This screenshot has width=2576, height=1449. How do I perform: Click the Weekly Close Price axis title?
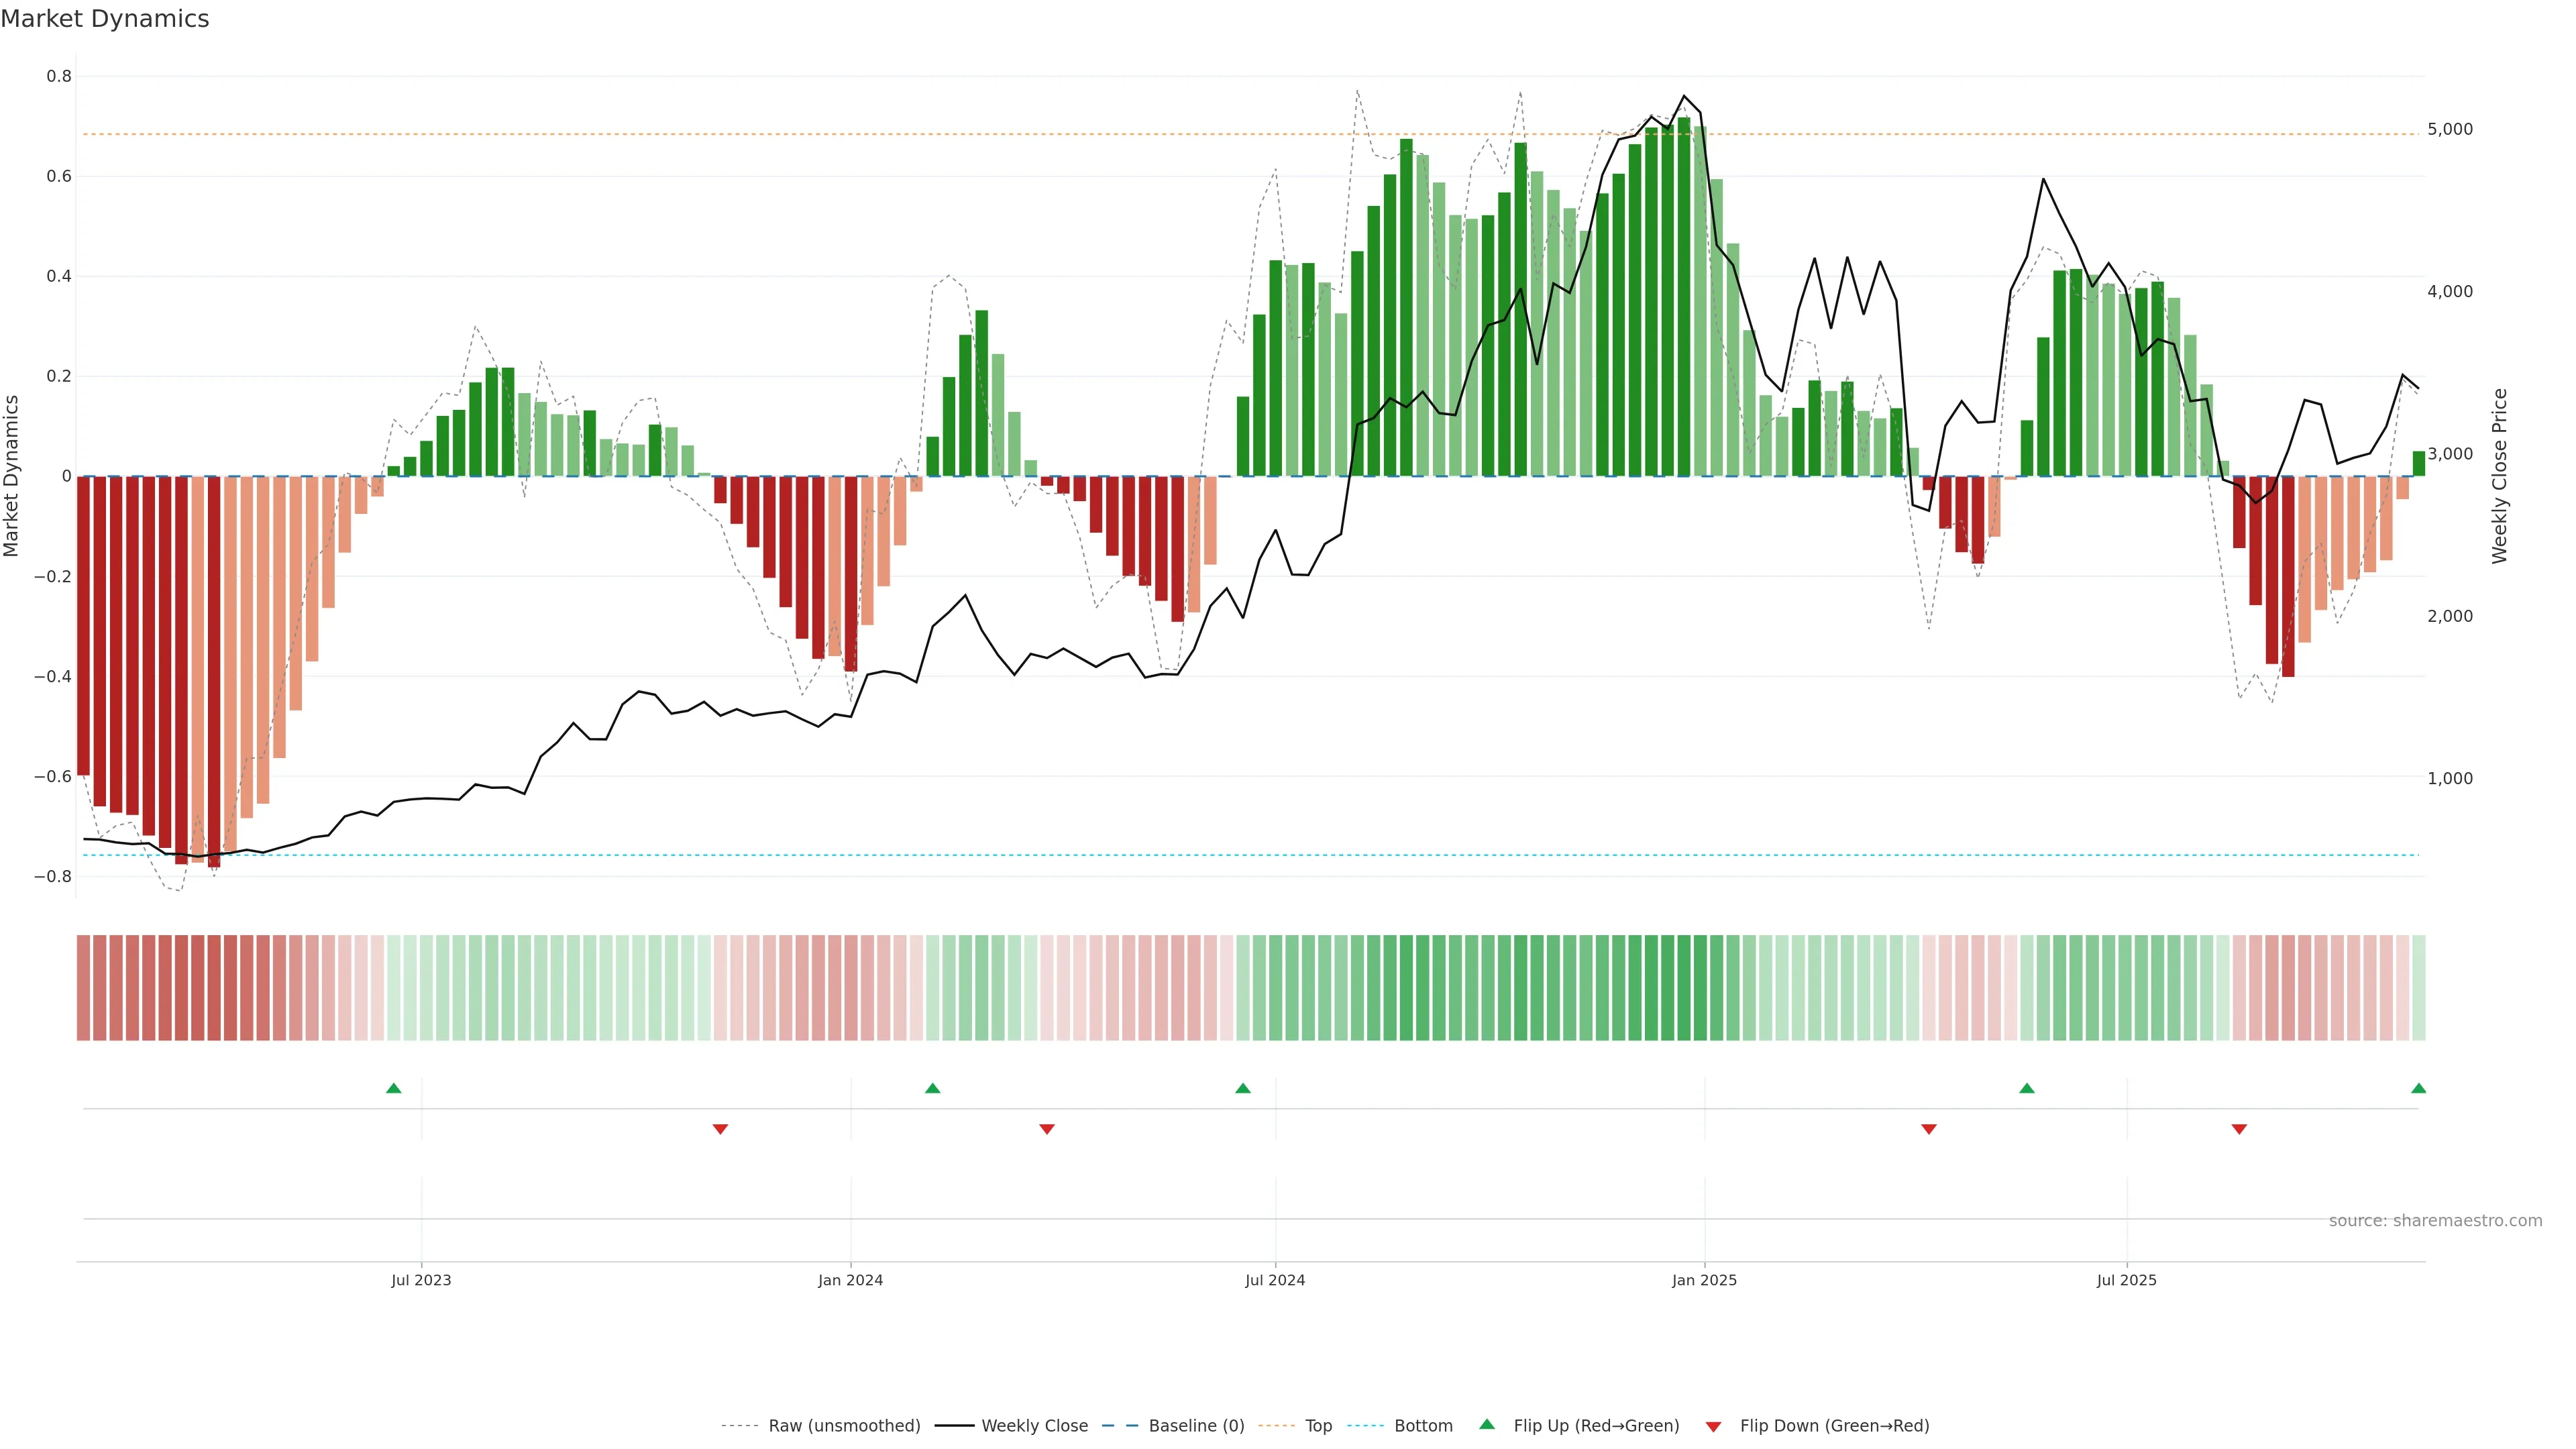tap(2499, 476)
